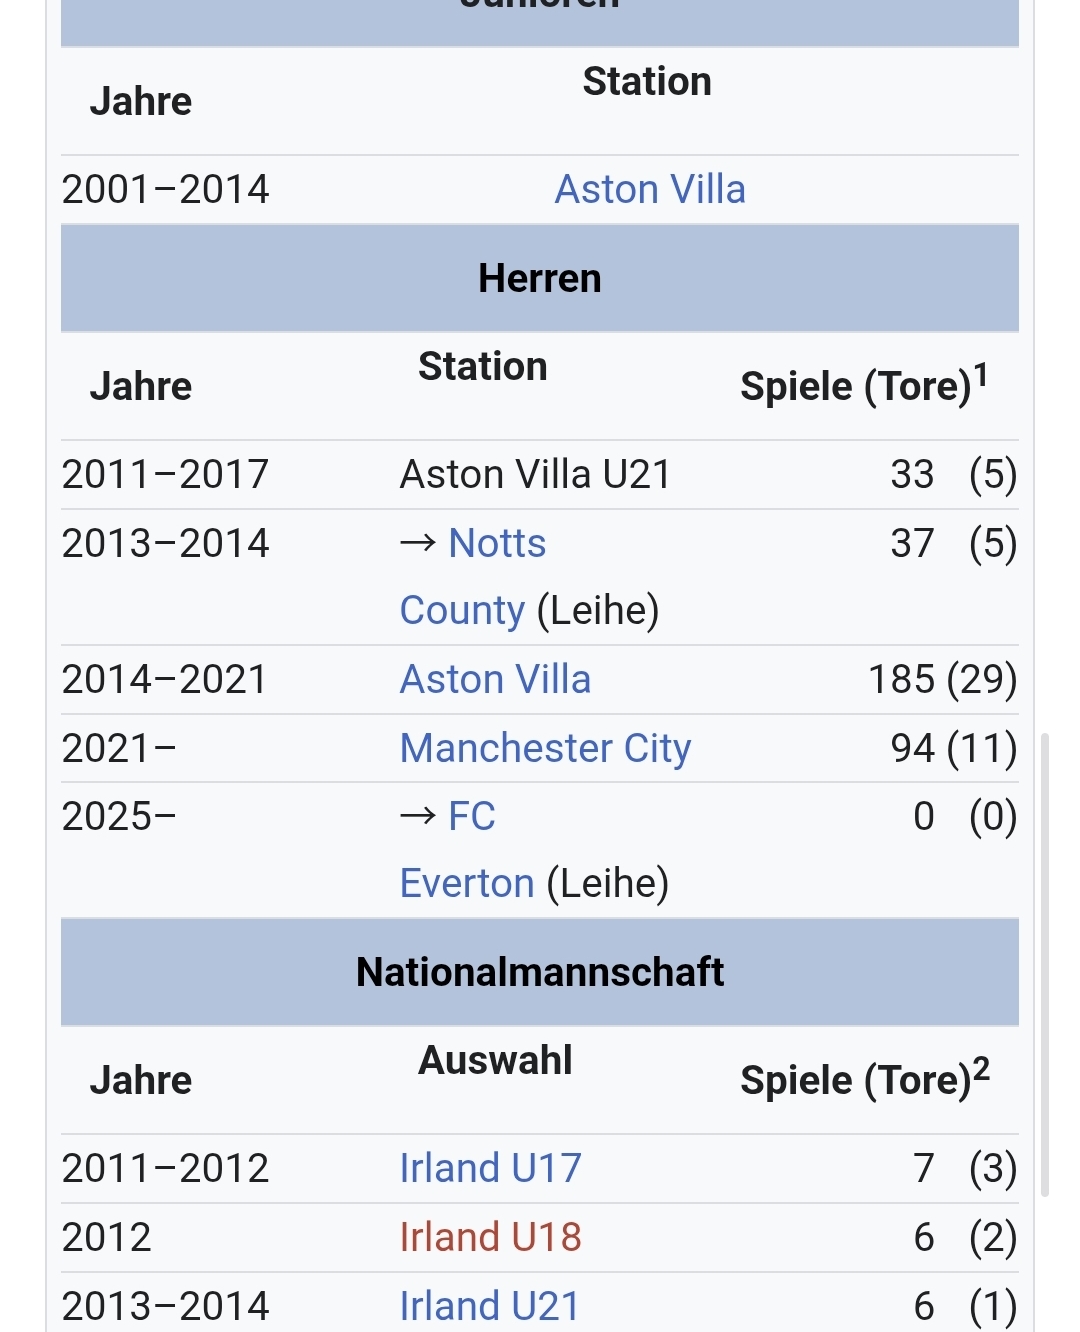The width and height of the screenshot is (1080, 1332).
Task: Click the 2025– year entry
Action: [x=119, y=816]
